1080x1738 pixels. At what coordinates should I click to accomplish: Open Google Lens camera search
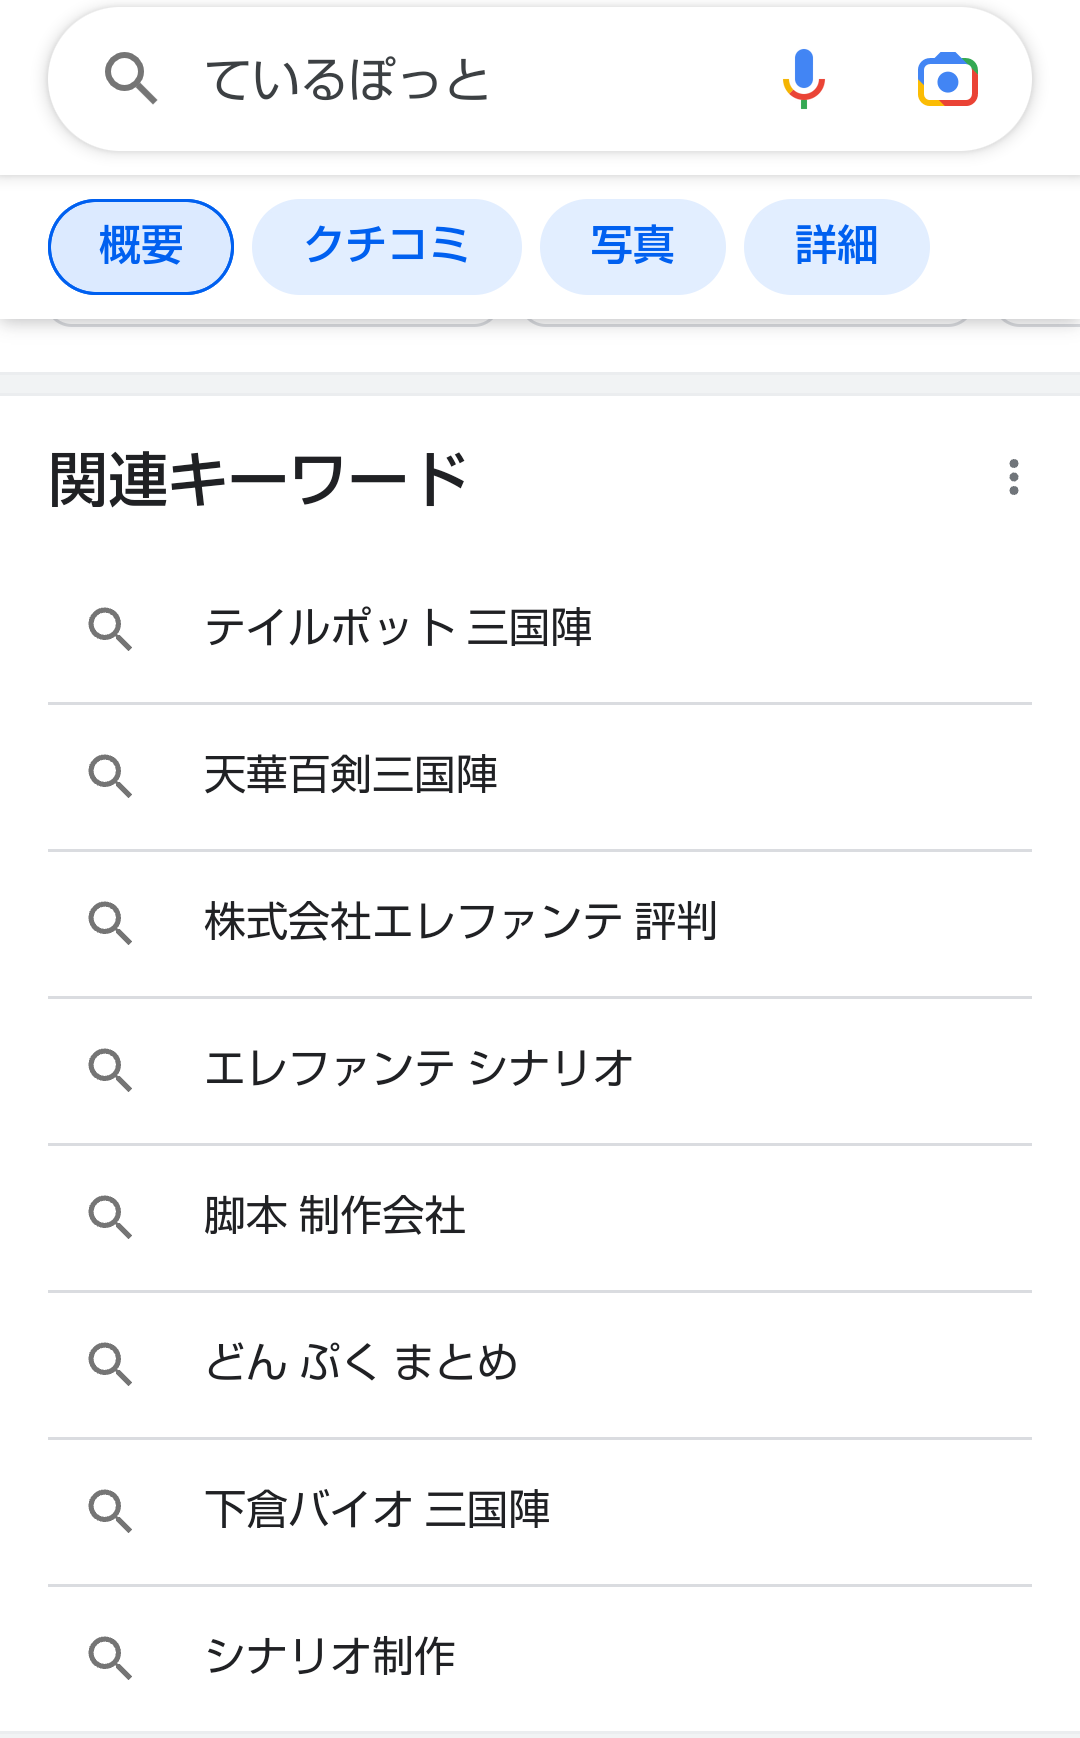[947, 80]
